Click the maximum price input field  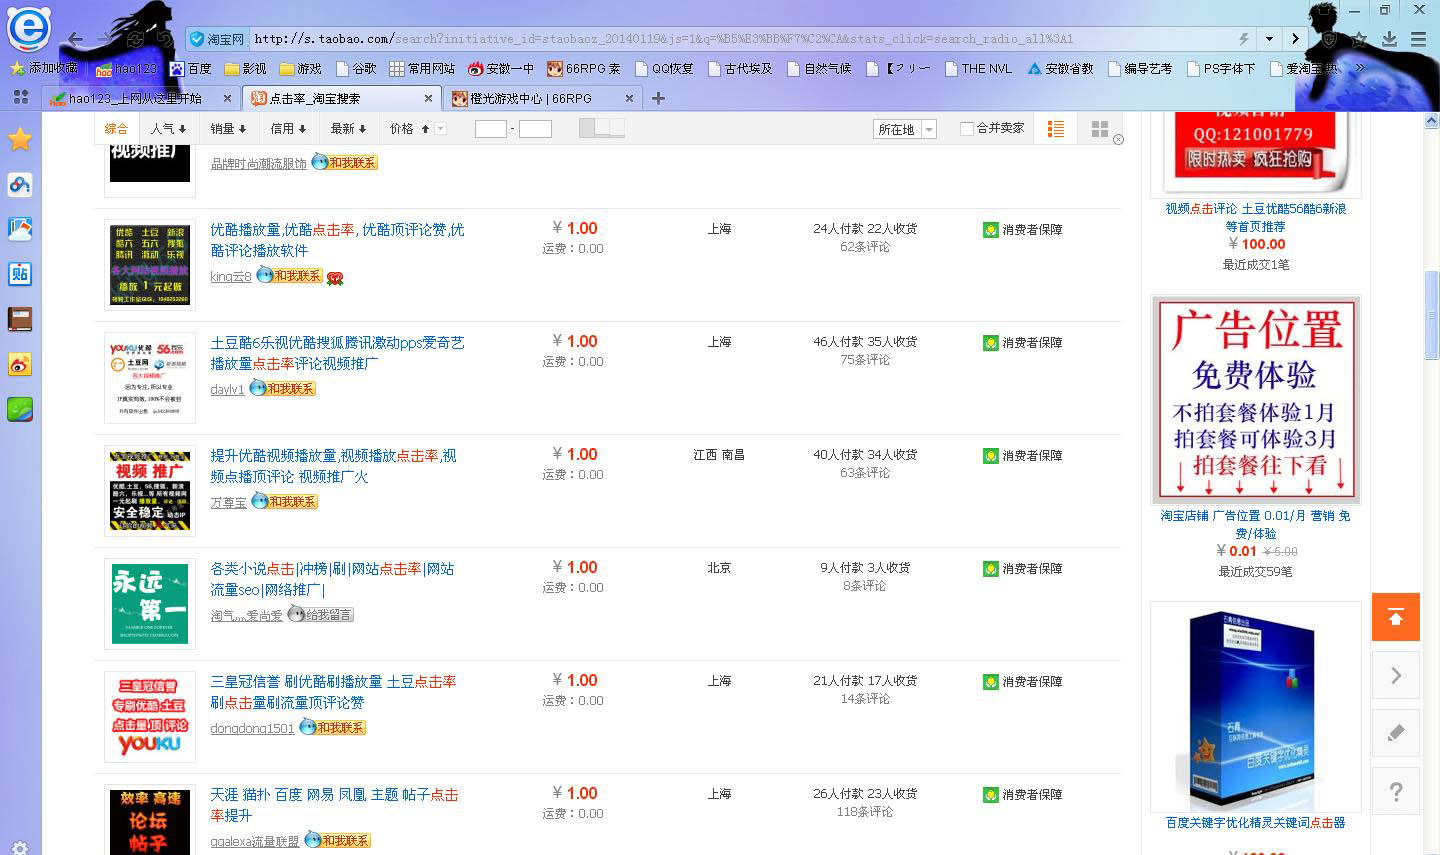[x=535, y=129]
